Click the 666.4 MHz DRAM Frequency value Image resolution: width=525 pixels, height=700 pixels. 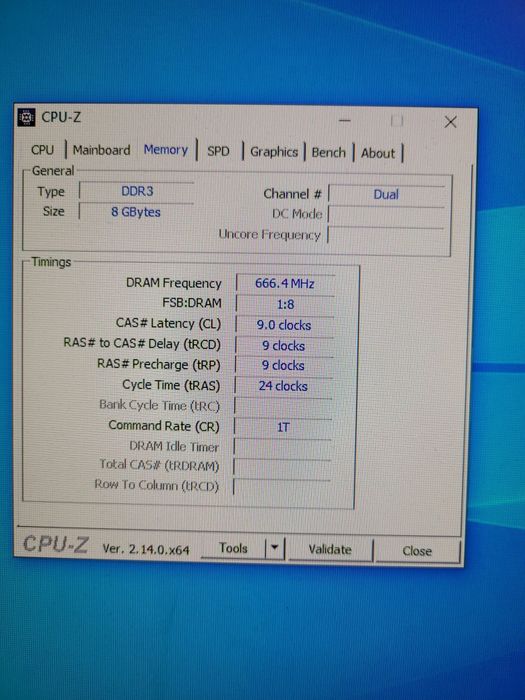point(285,283)
